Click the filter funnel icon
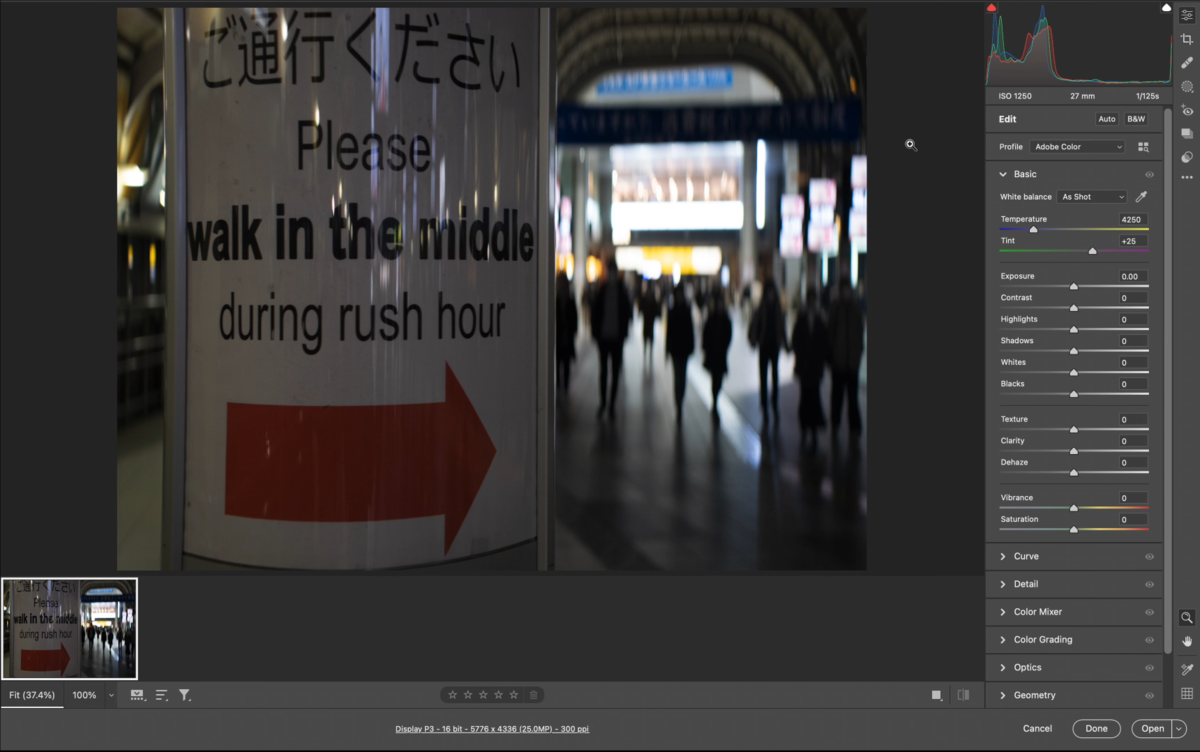1200x752 pixels. (x=185, y=695)
